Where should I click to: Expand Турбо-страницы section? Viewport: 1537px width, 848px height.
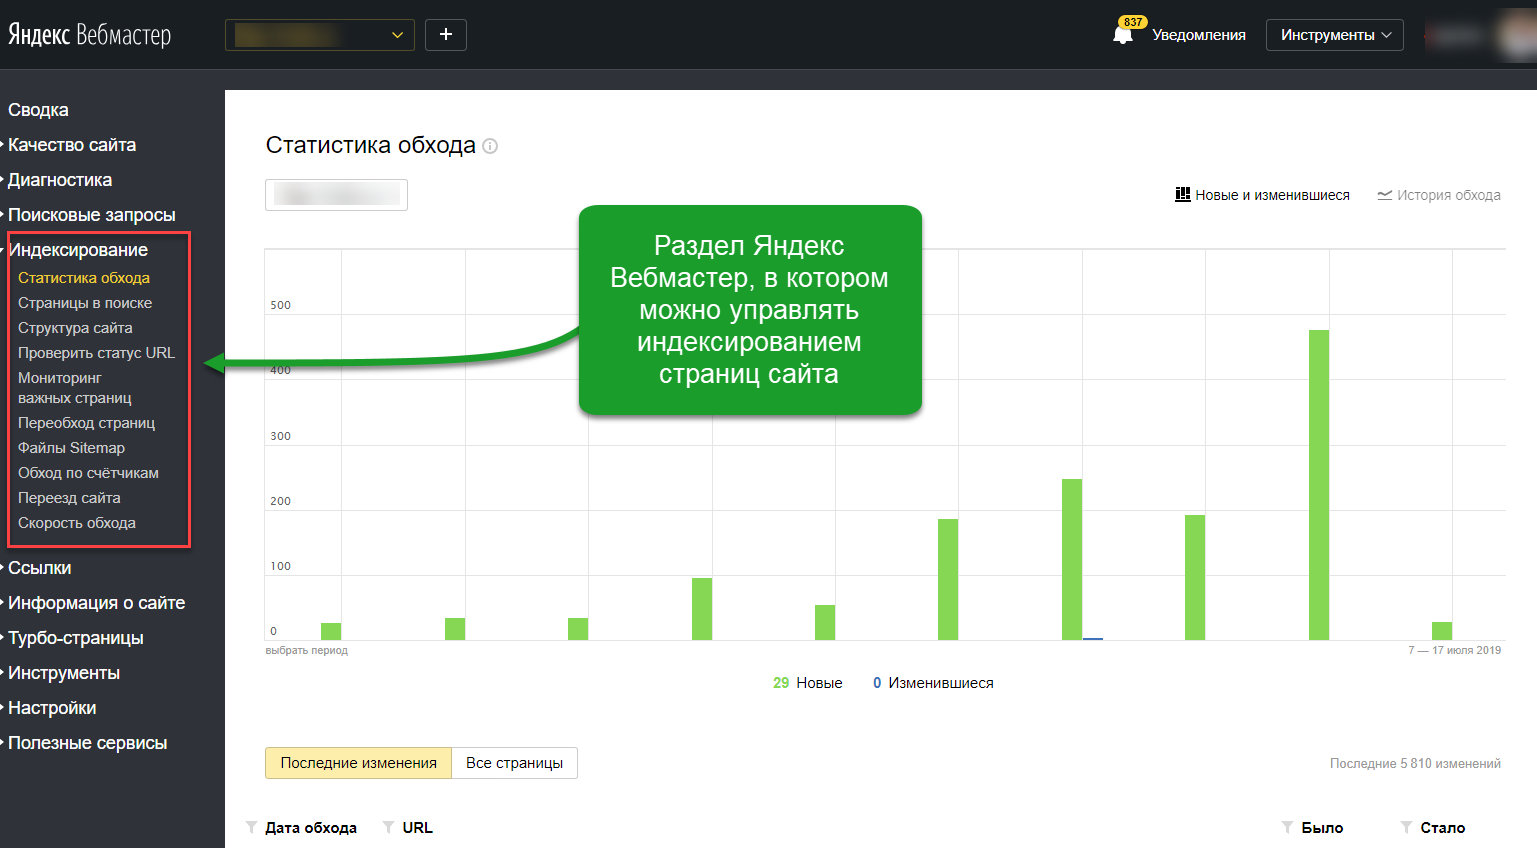tap(75, 638)
